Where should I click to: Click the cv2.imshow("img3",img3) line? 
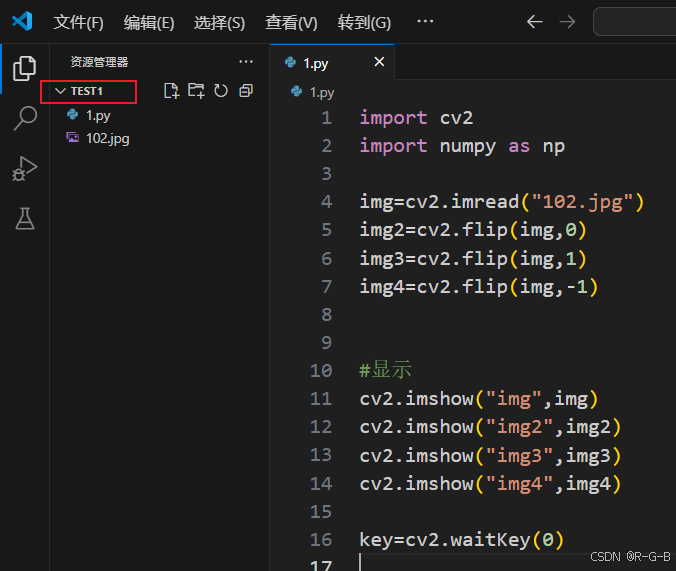(490, 455)
